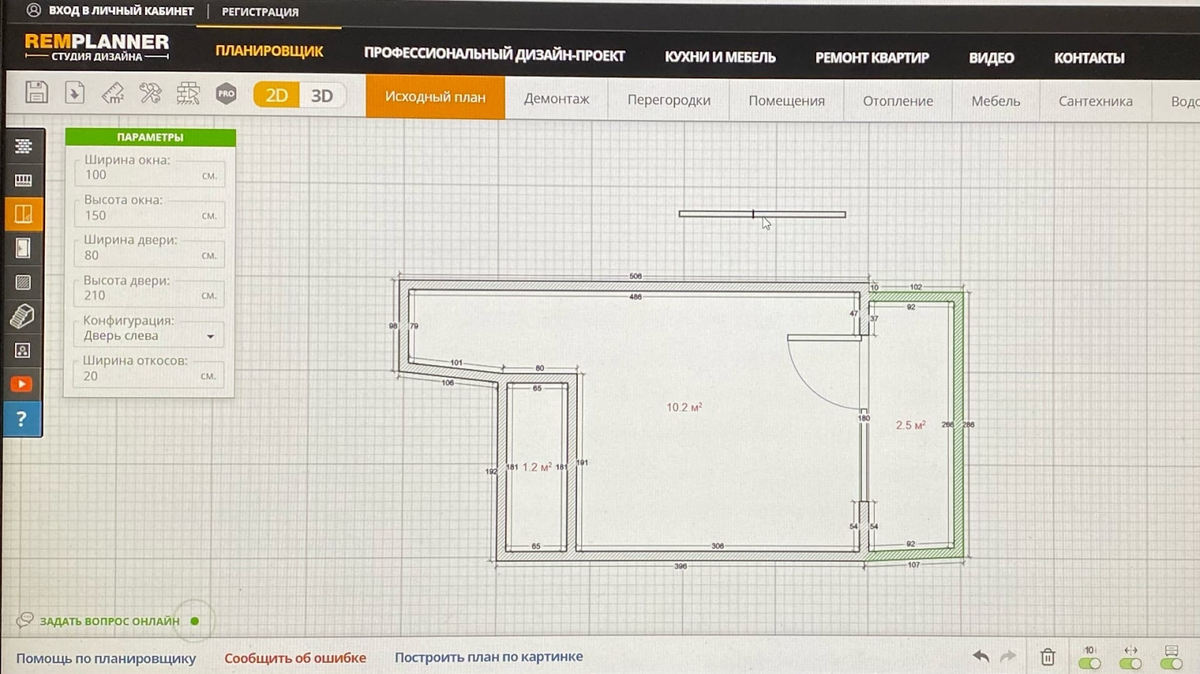Open the Демонтаж tab

click(x=557, y=100)
